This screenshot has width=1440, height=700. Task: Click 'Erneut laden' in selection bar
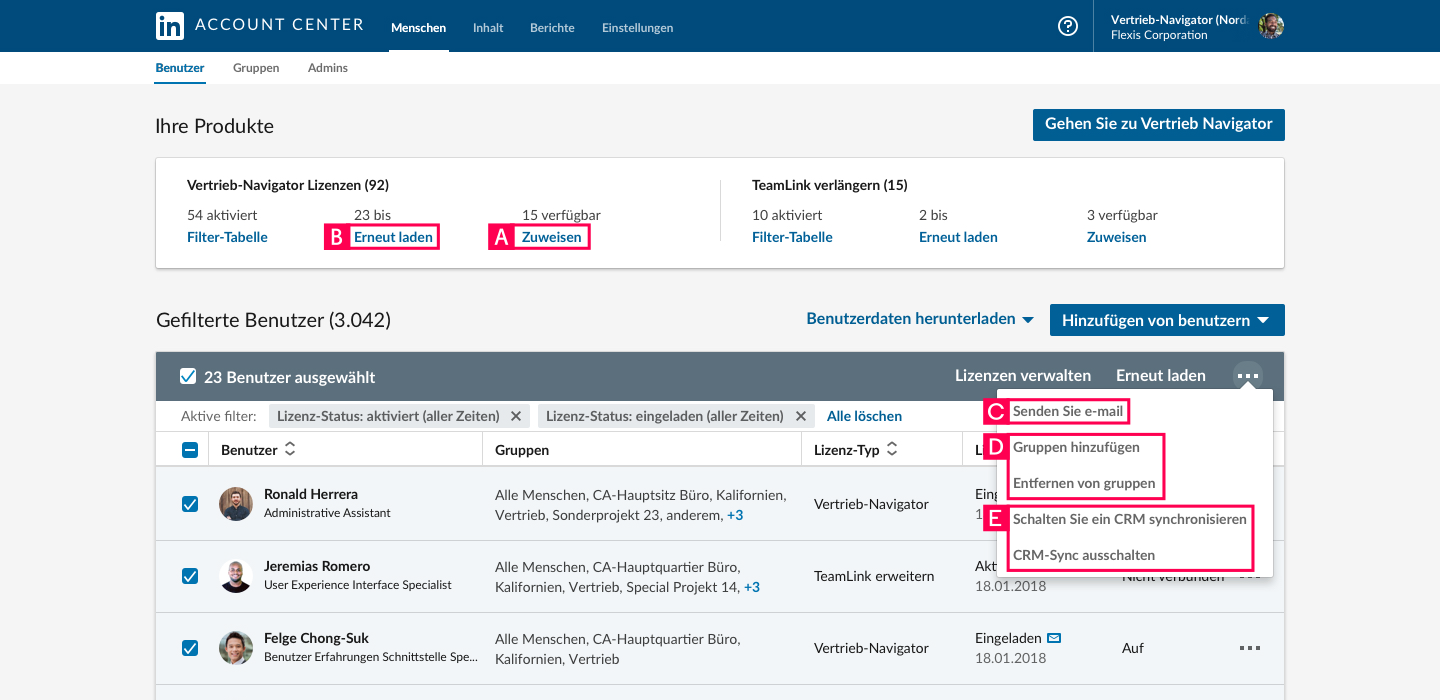(x=1161, y=376)
